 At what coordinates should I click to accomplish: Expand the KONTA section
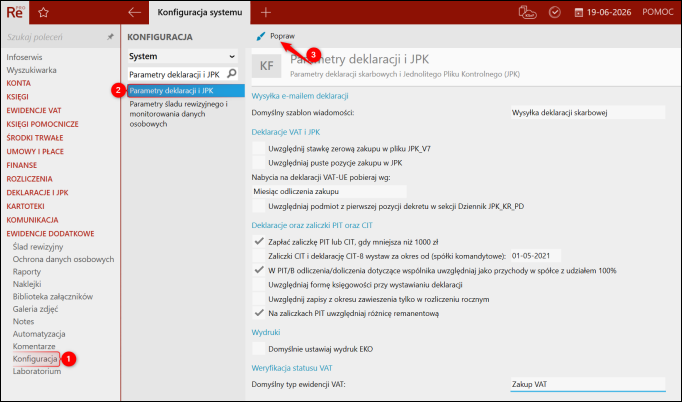tap(18, 83)
